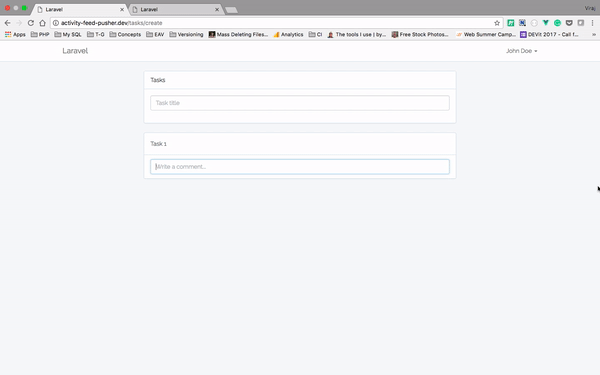Open the Analytics bookmark
The height and width of the screenshot is (375, 600).
point(288,34)
